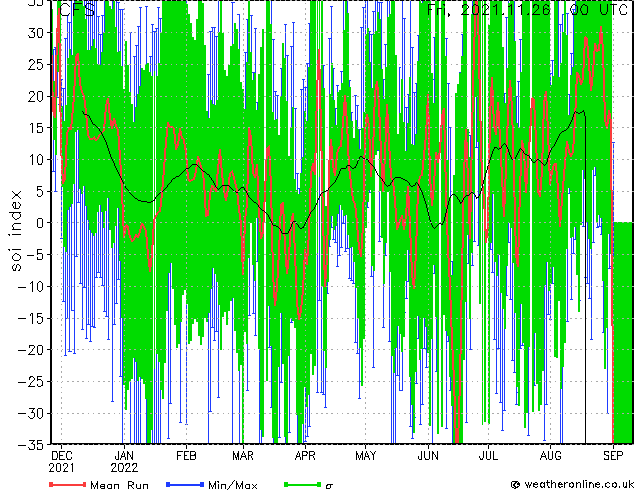Click the JUL month label
This screenshot has width=634, height=490.
click(x=488, y=456)
